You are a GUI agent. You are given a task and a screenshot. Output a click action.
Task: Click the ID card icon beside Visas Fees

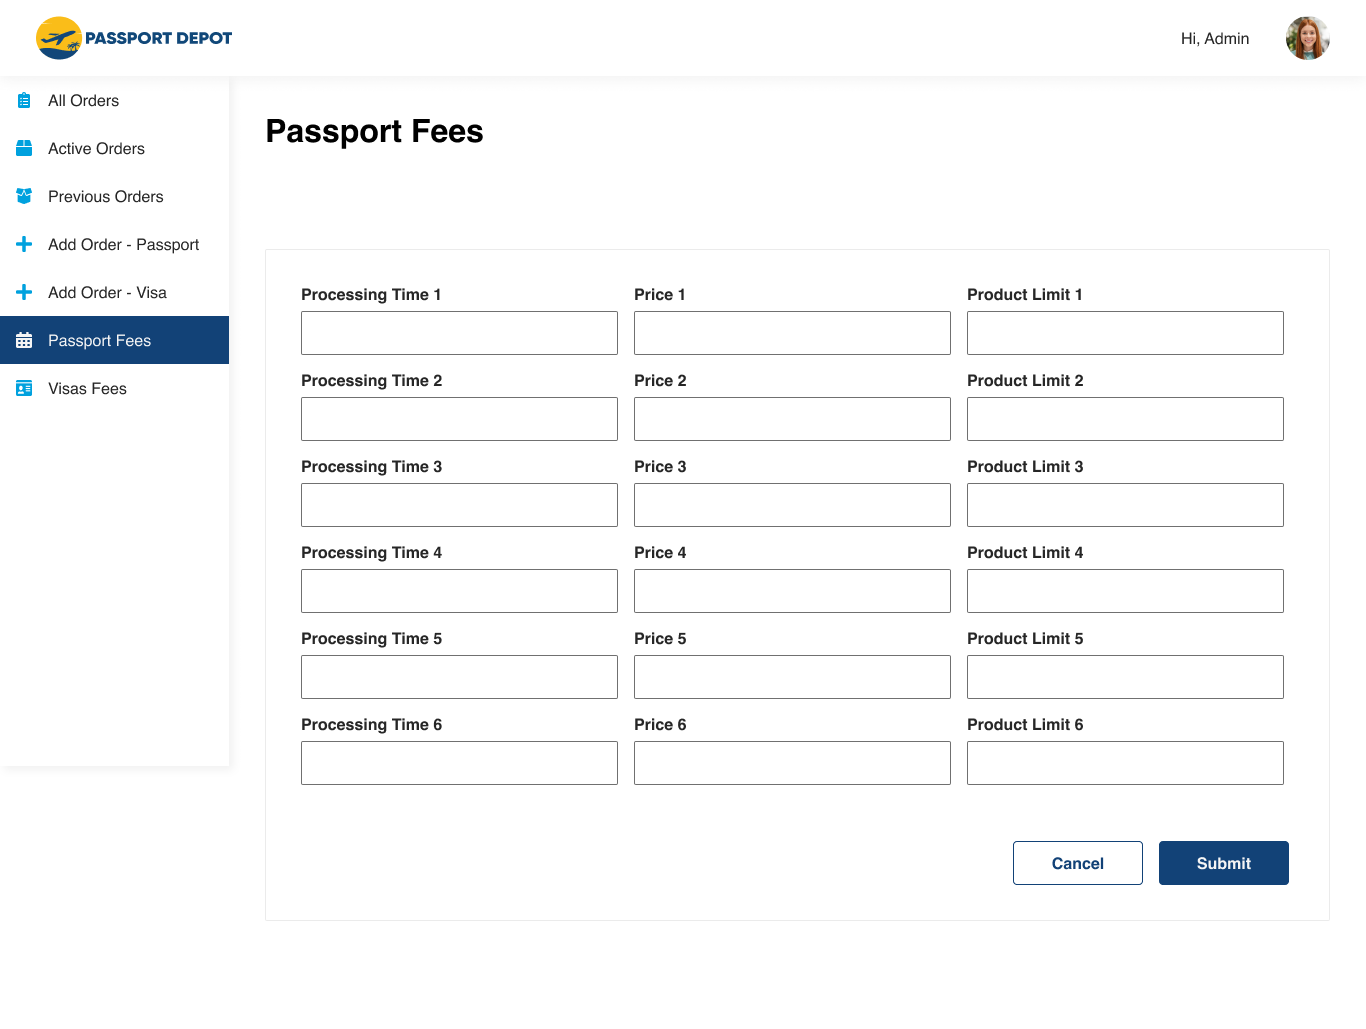pyautogui.click(x=24, y=389)
